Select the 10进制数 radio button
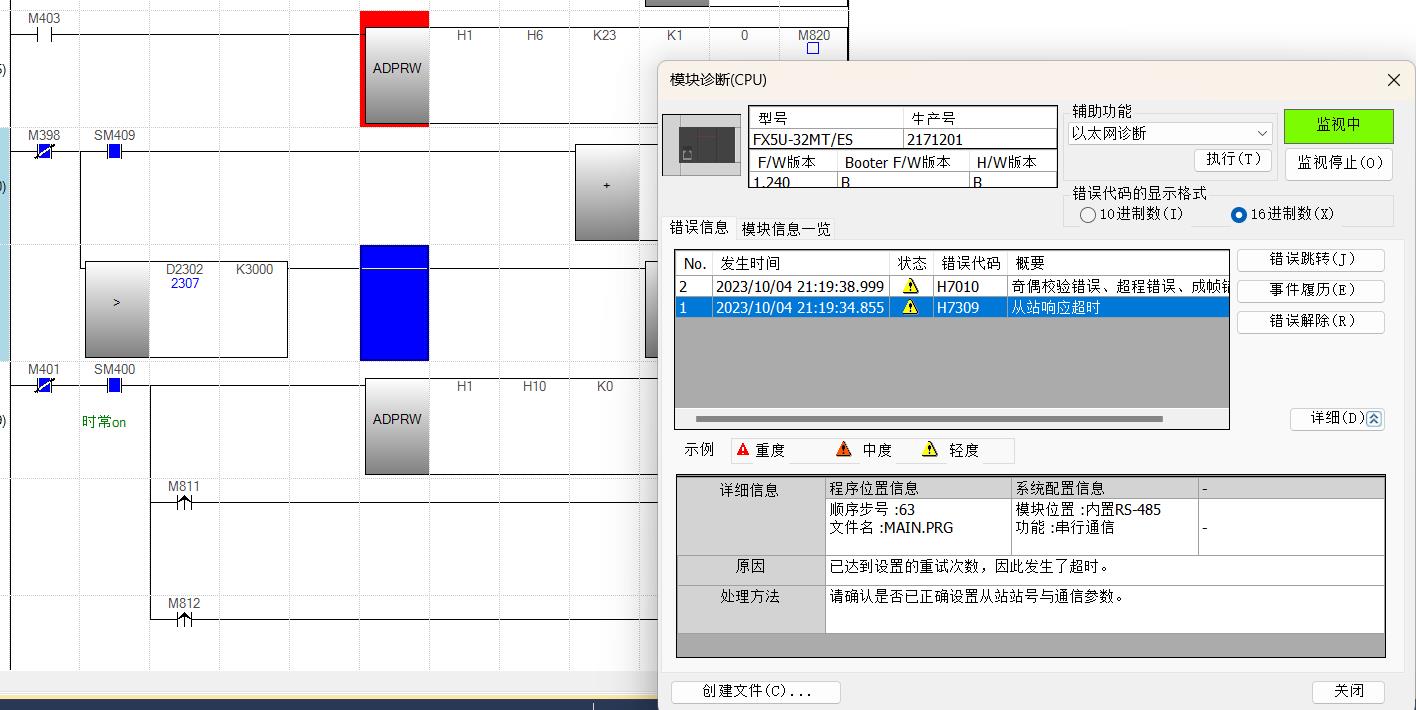 point(1088,215)
